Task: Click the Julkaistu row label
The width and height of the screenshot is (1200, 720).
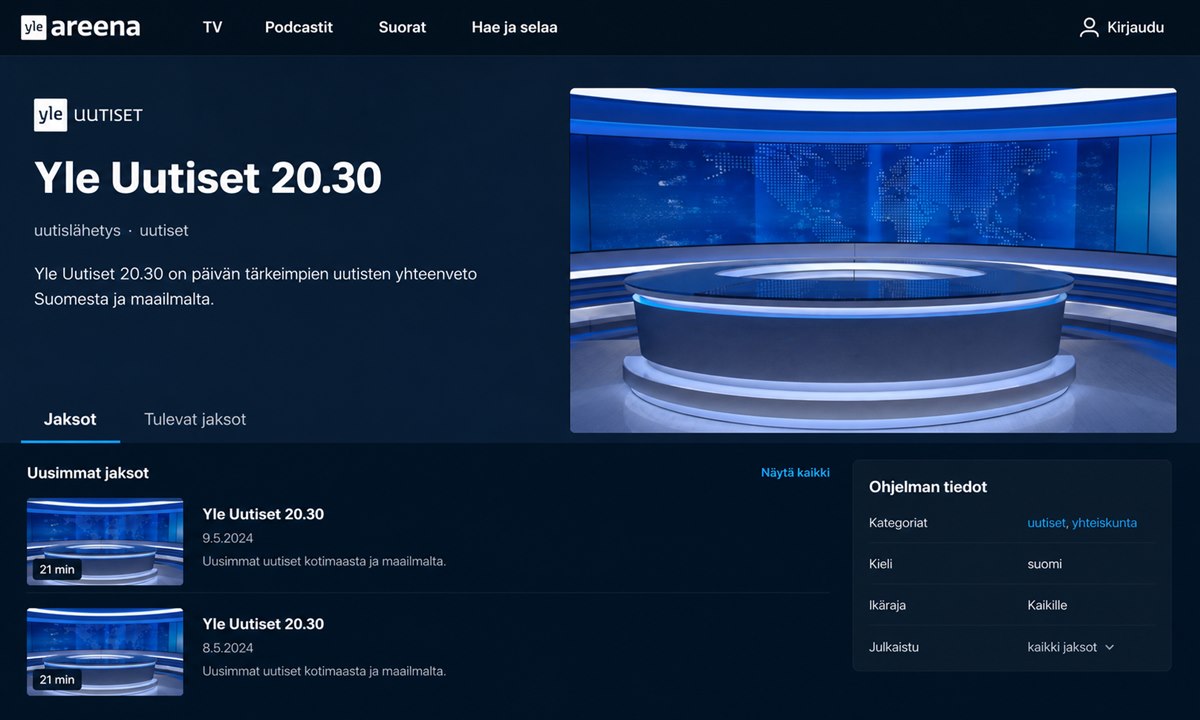Action: [894, 647]
